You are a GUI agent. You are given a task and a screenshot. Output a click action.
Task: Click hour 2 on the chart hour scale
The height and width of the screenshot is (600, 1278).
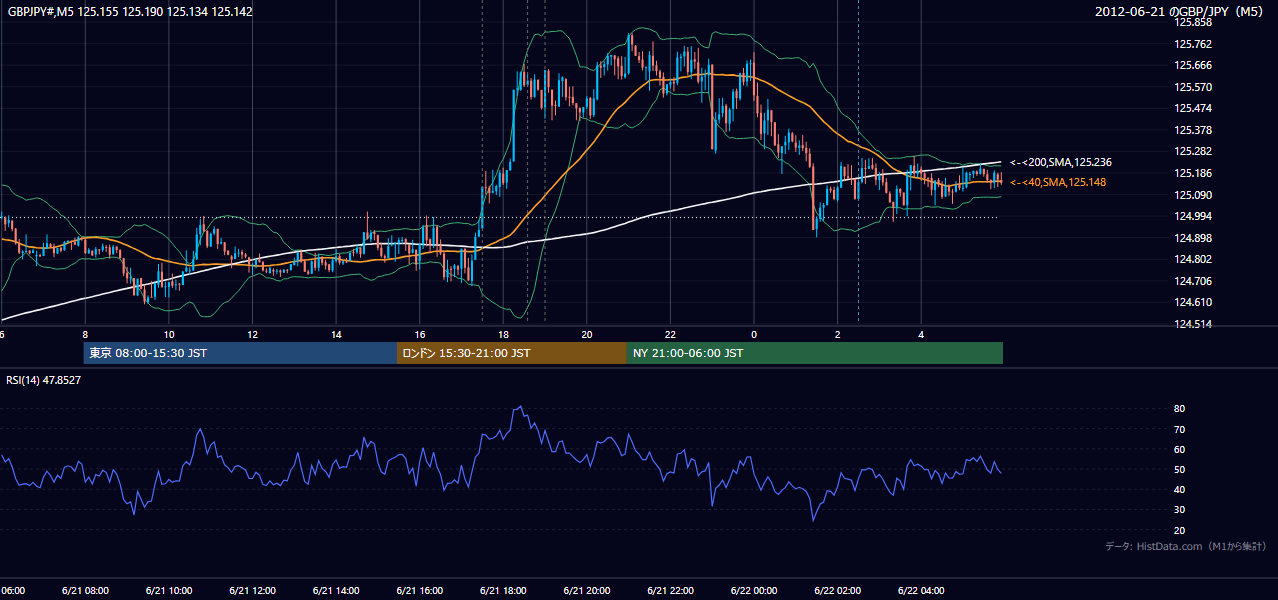(x=838, y=334)
